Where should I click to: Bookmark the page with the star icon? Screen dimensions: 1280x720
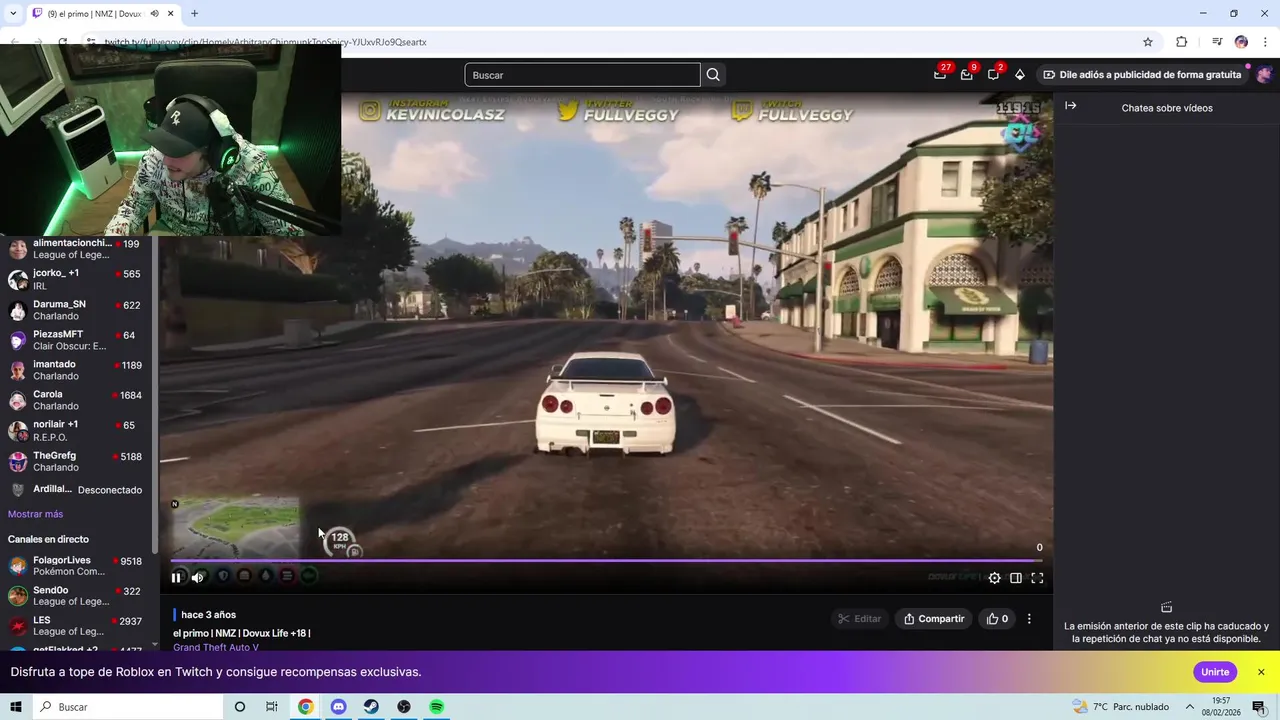click(x=1148, y=42)
